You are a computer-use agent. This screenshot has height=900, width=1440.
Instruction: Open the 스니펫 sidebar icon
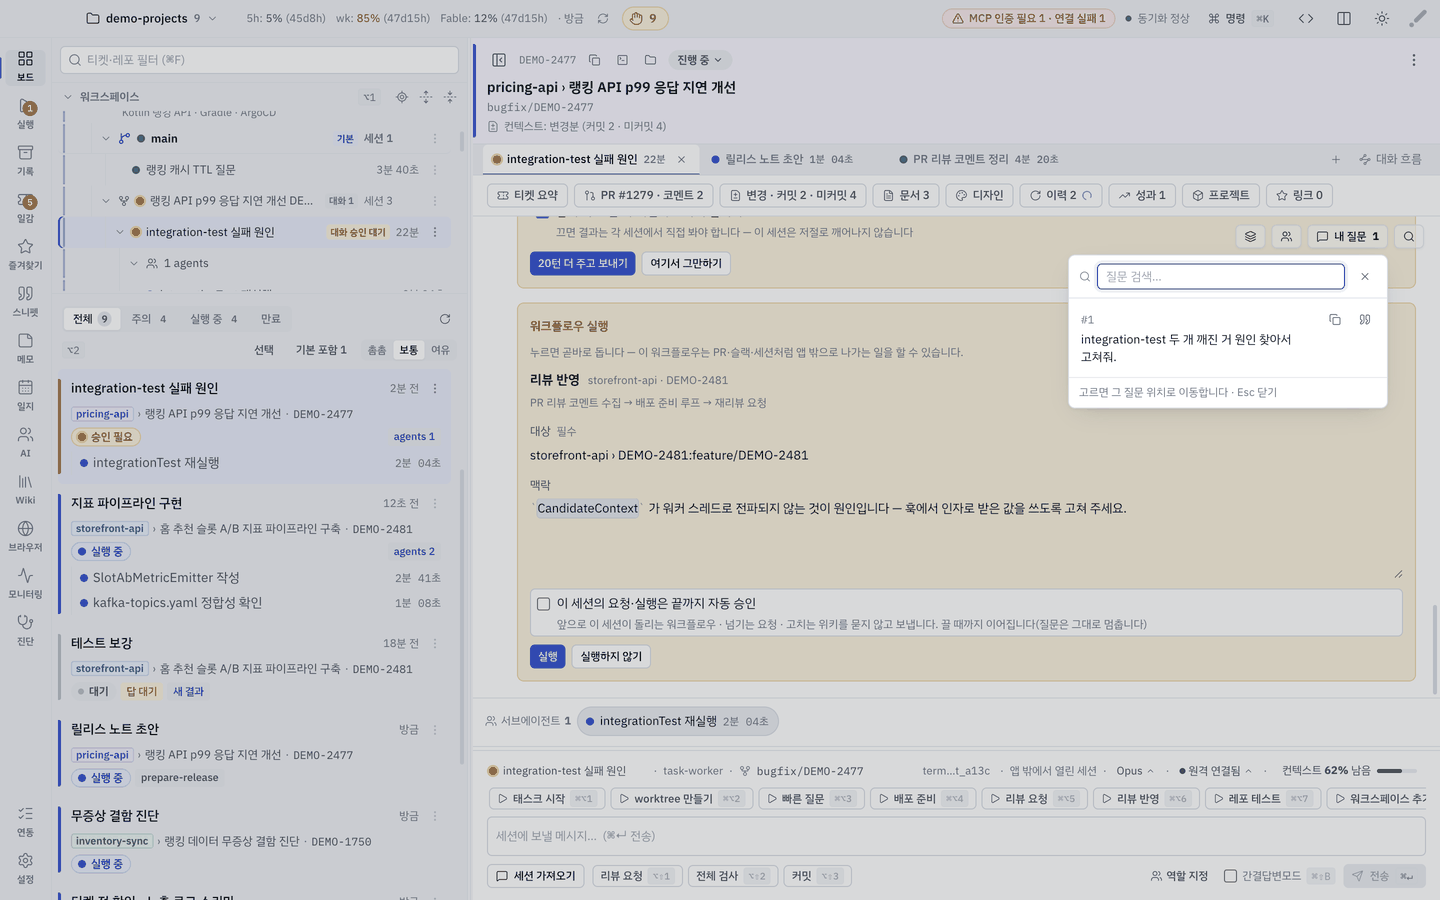[25, 301]
